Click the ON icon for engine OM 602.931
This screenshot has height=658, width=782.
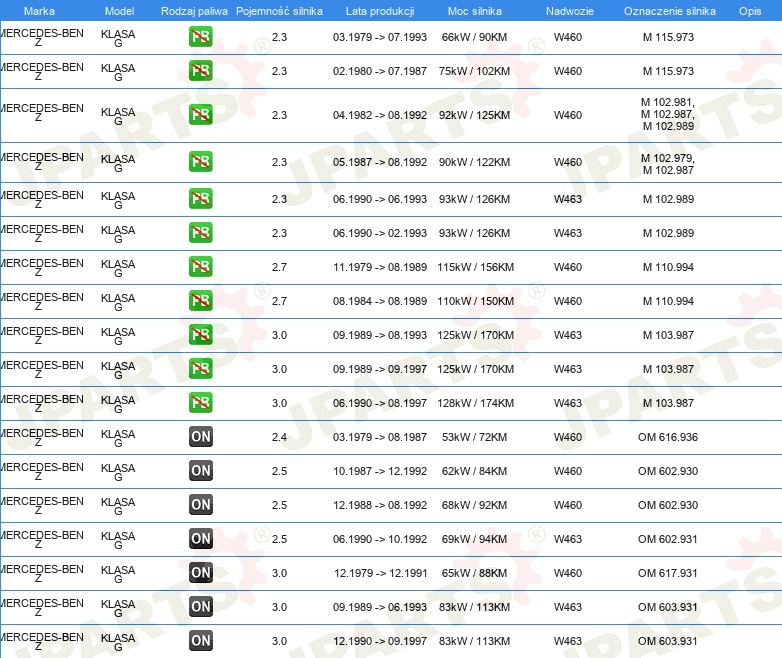200,539
